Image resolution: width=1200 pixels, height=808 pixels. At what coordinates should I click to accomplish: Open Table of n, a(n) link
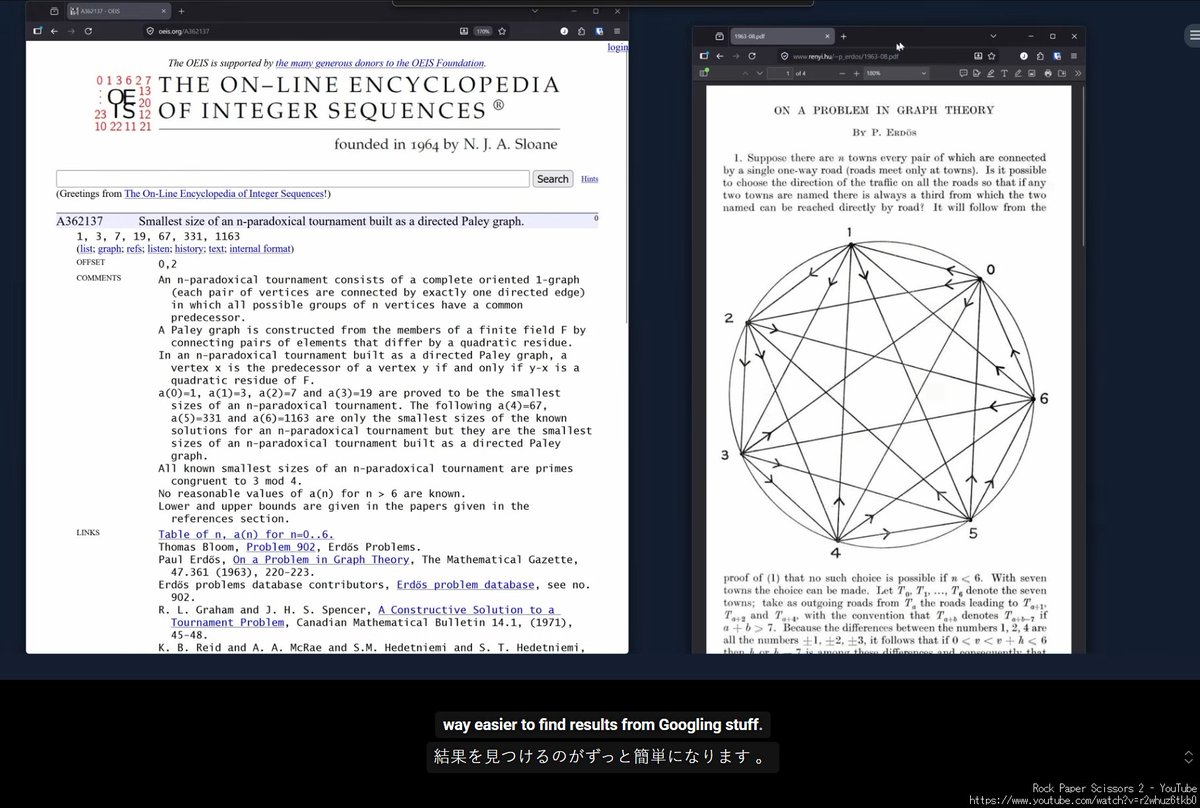246,534
